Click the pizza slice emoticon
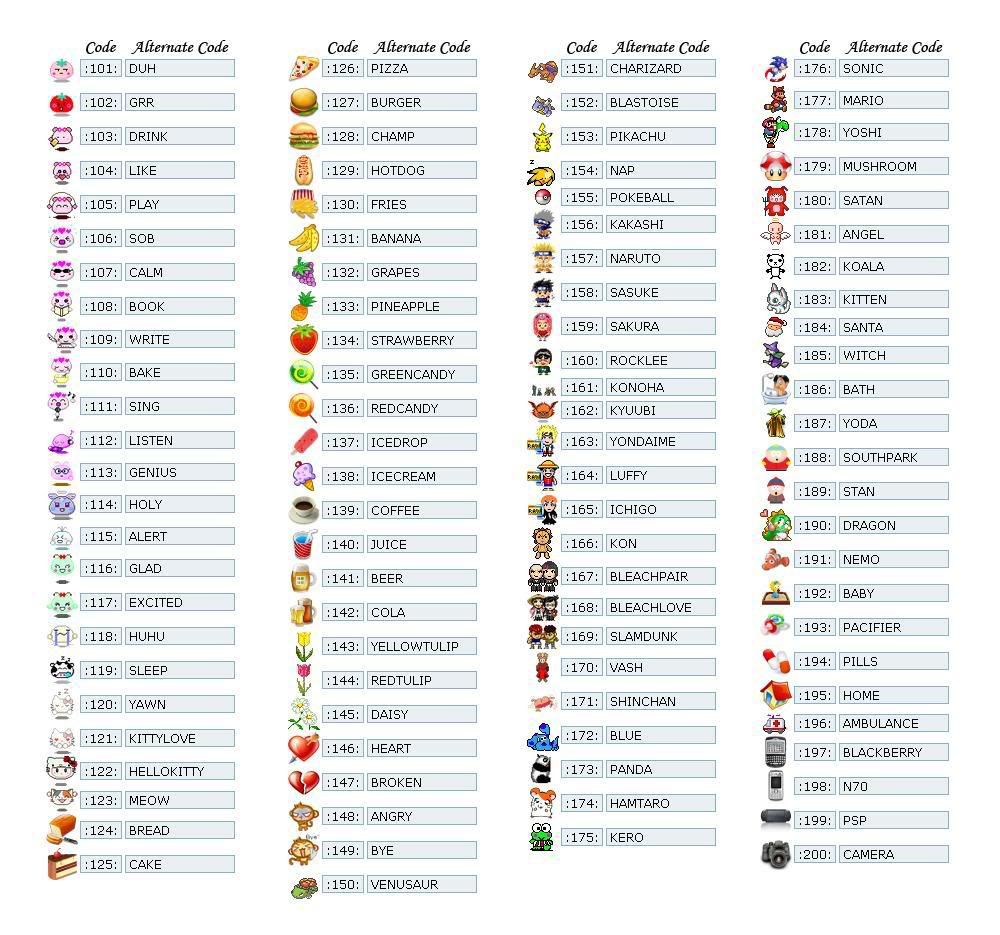Screen dimensions: 1000x935 pos(304,69)
